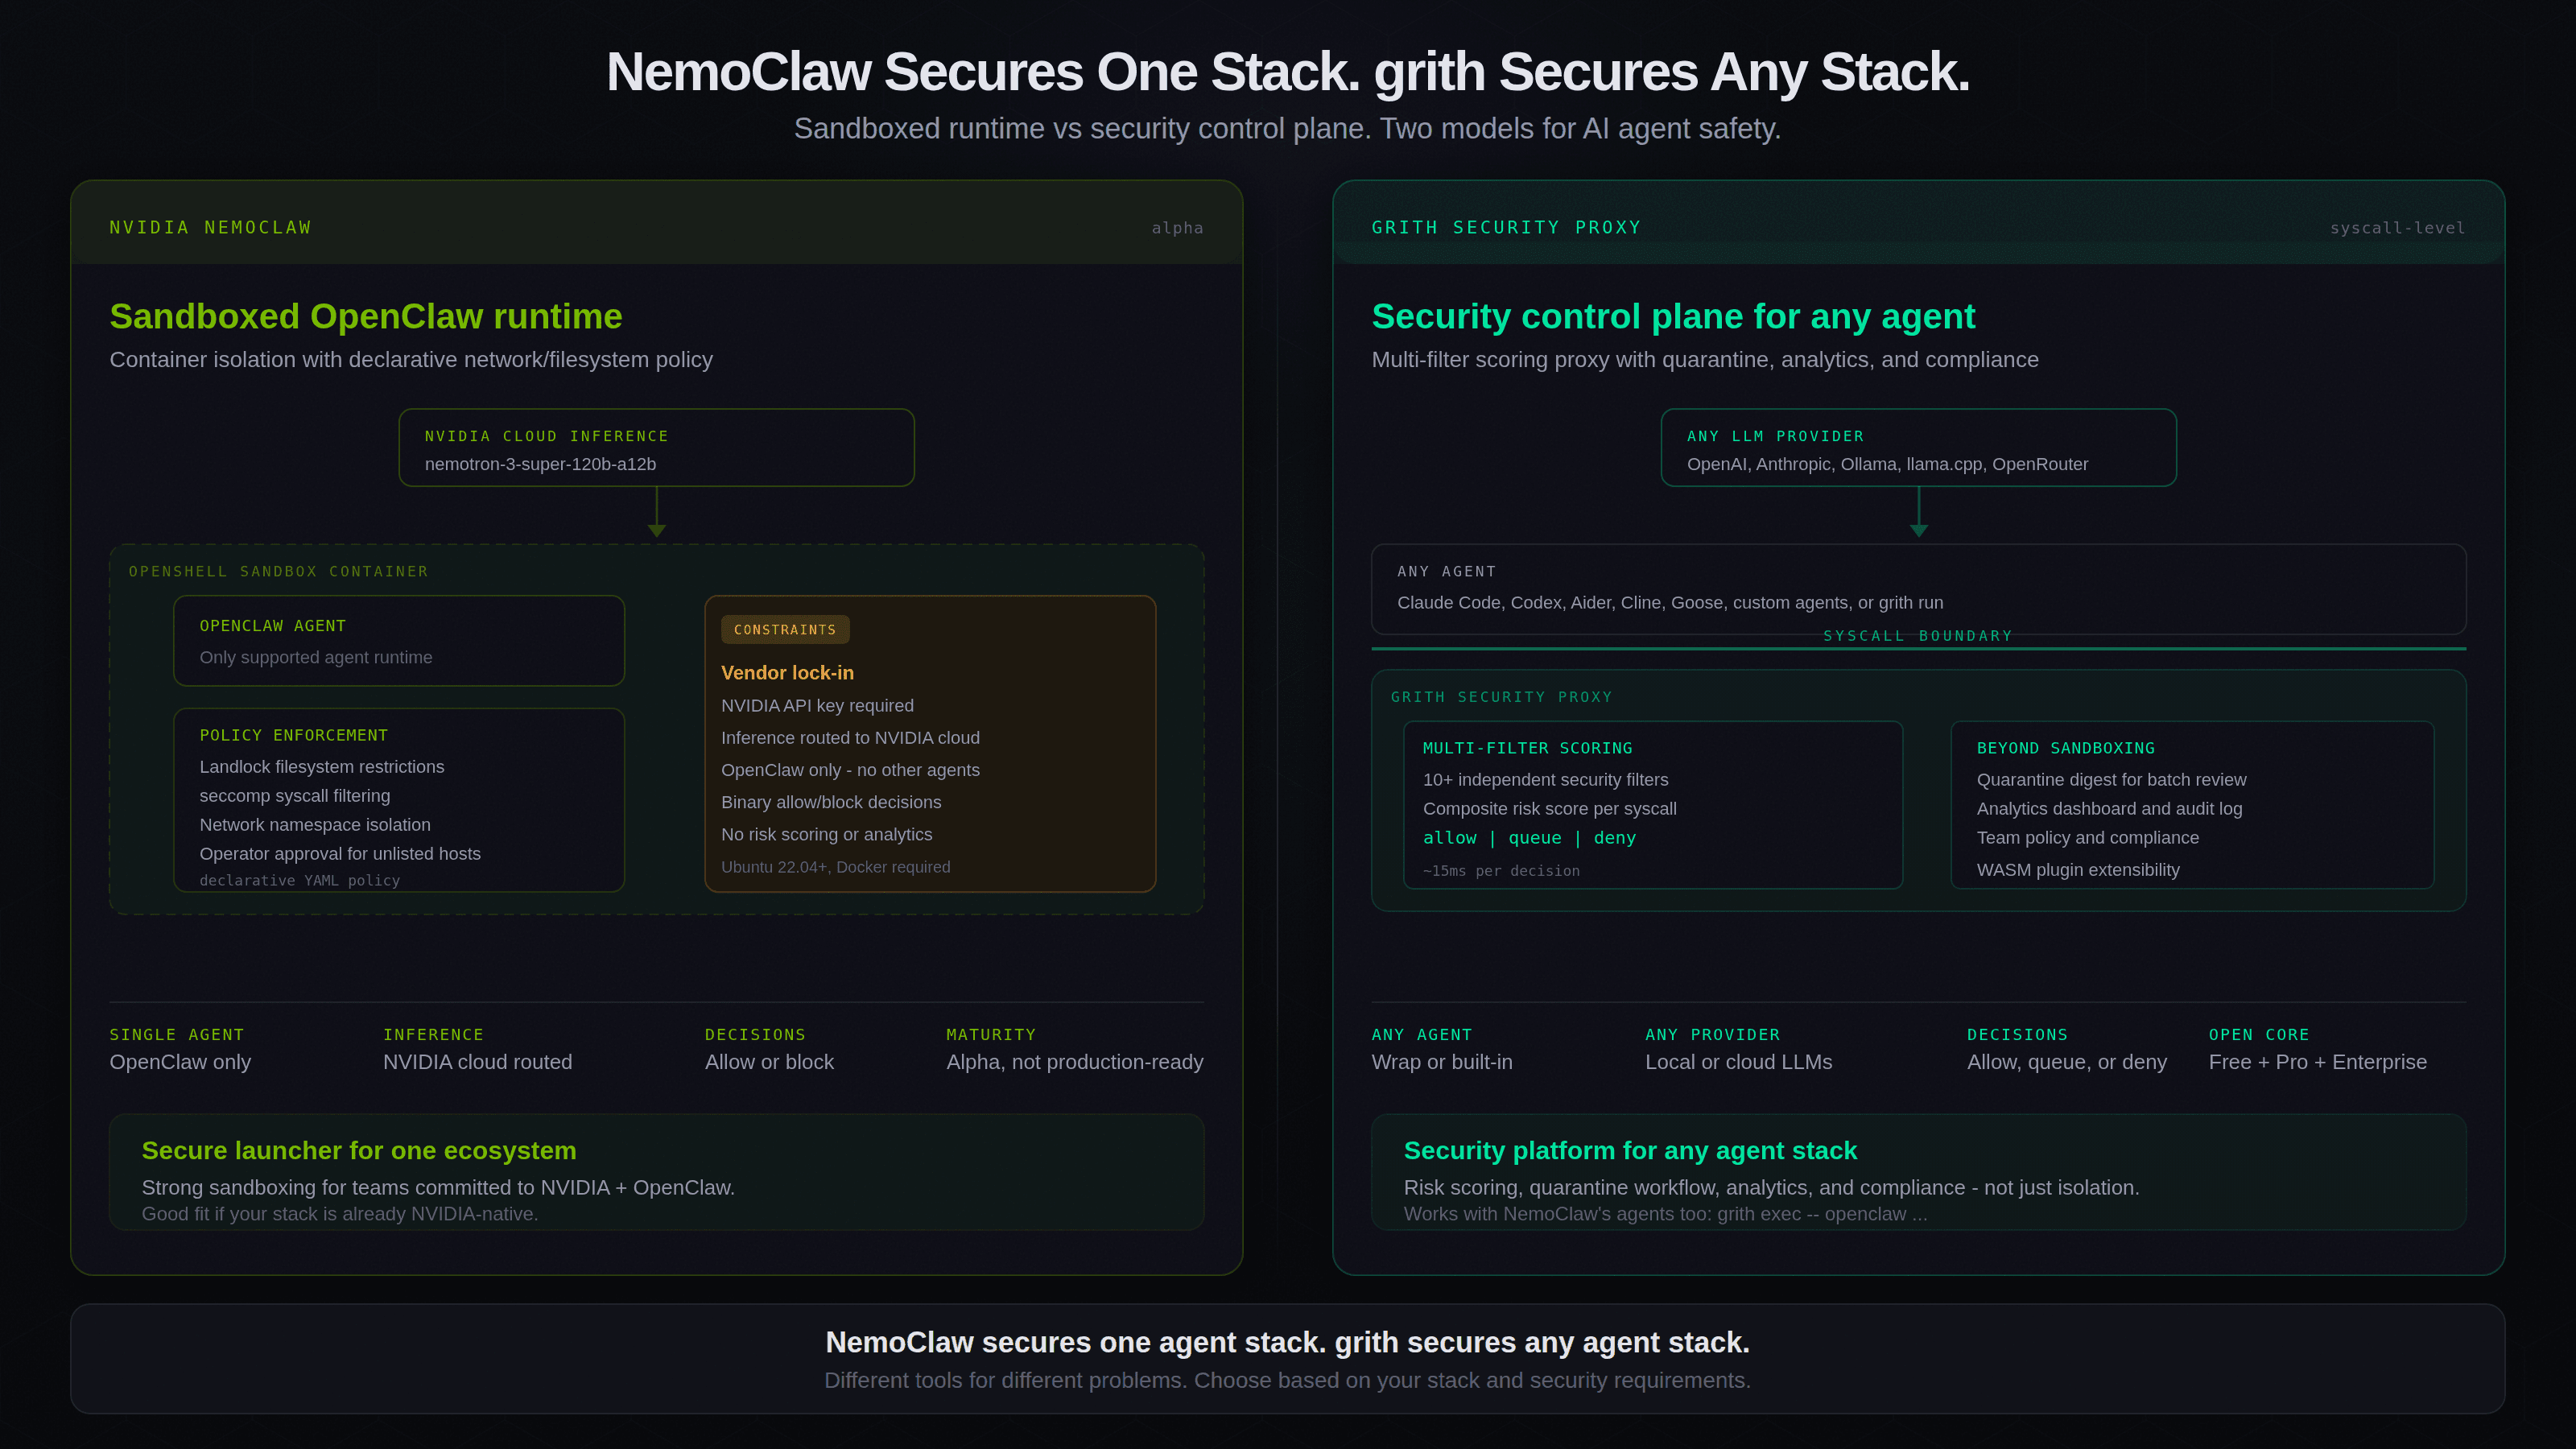Click the syscall-level badge
2576x1449 pixels.
[x=2397, y=228]
